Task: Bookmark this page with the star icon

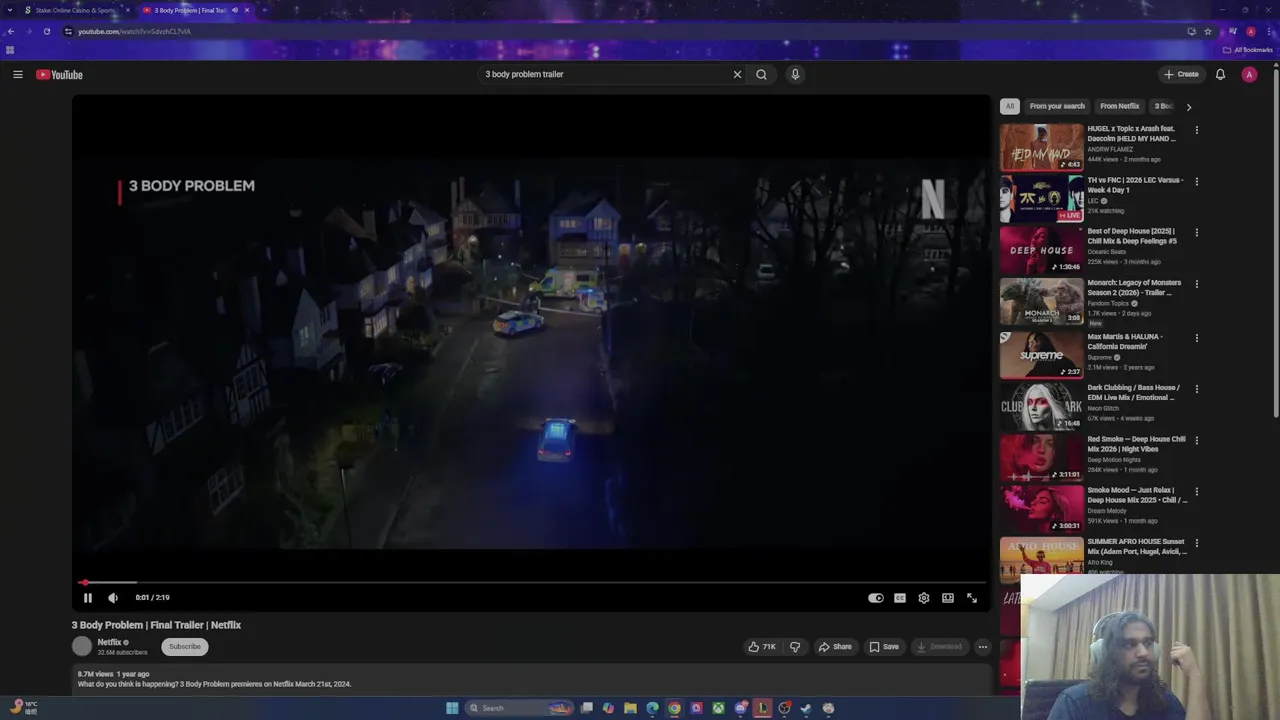Action: (1208, 31)
